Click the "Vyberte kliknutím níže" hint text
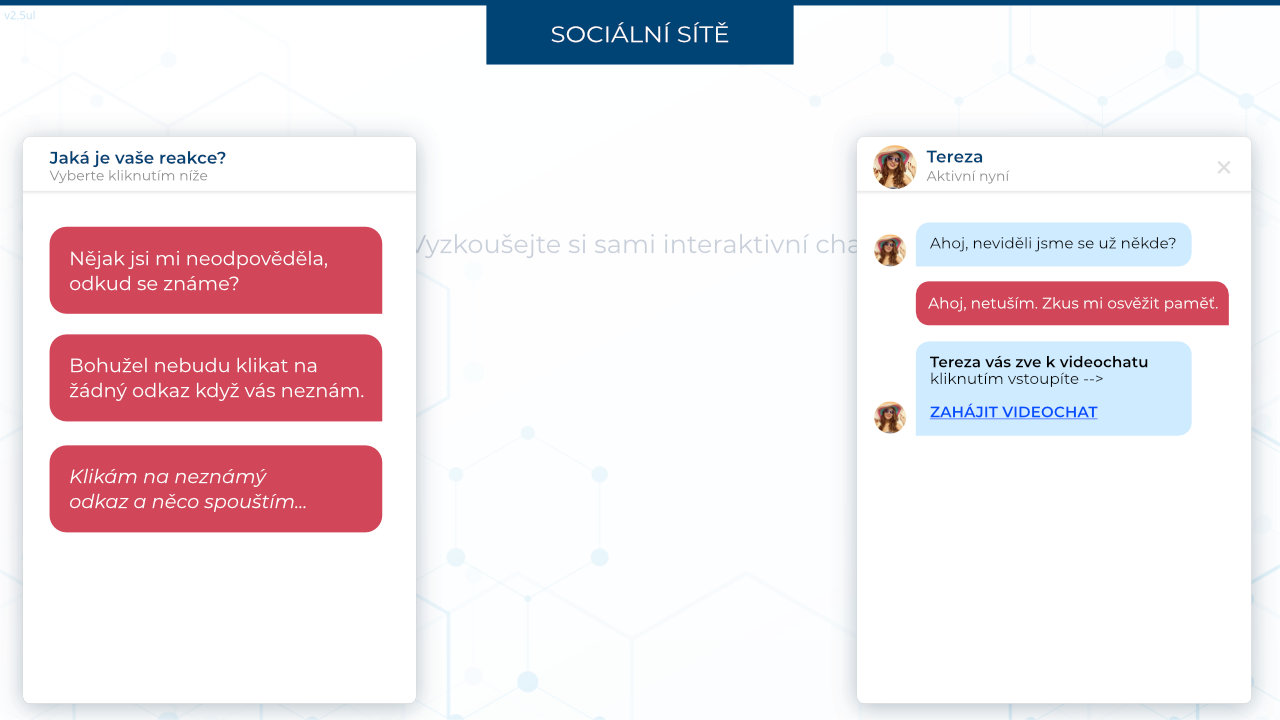 pyautogui.click(x=128, y=176)
